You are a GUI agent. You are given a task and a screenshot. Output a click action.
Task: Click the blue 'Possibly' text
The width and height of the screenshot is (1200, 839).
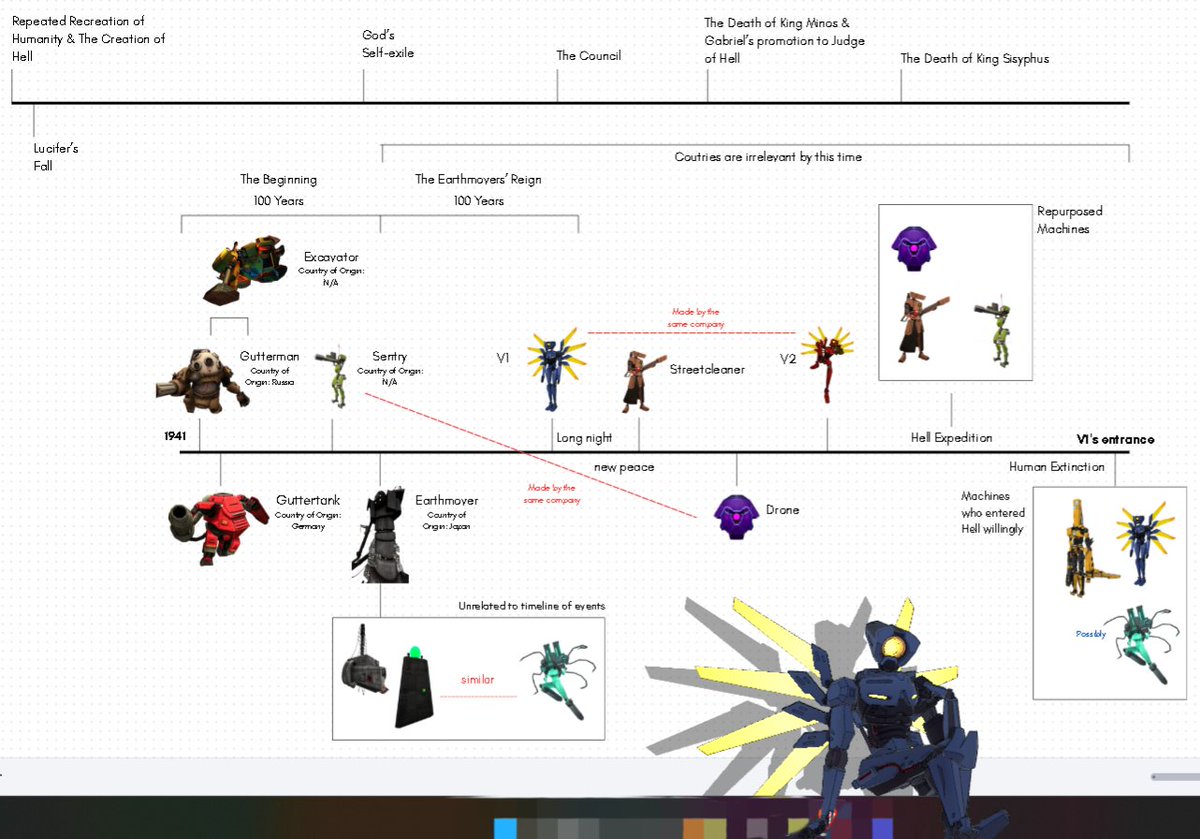[x=1091, y=634]
